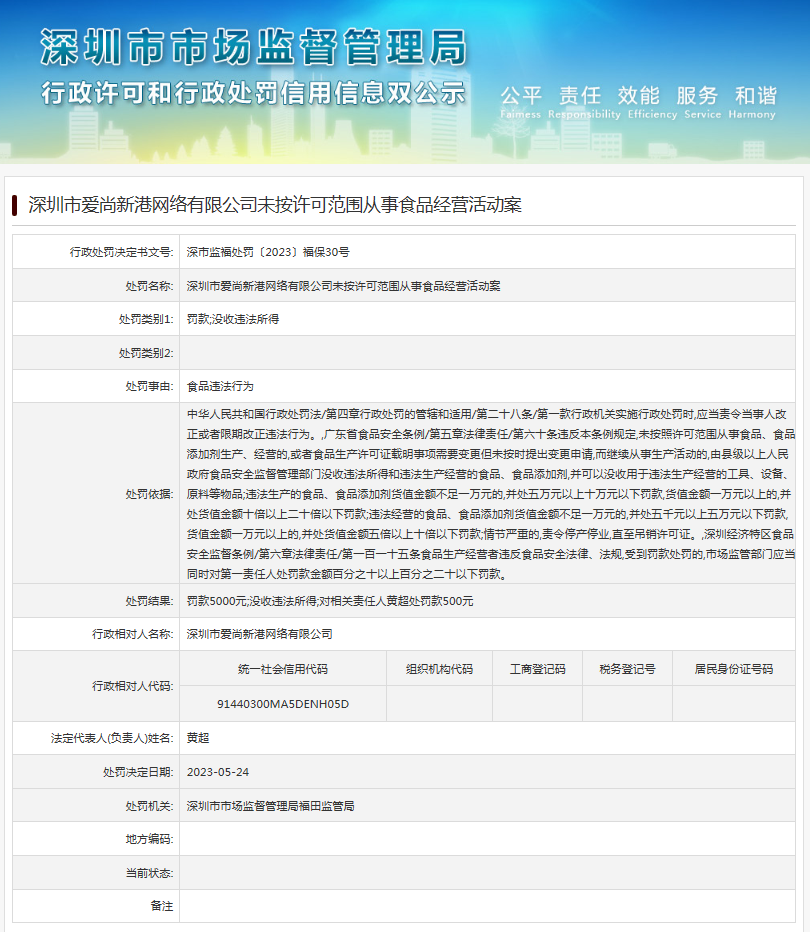
Task: Click the red bar marker beside the case title
Action: tap(15, 206)
